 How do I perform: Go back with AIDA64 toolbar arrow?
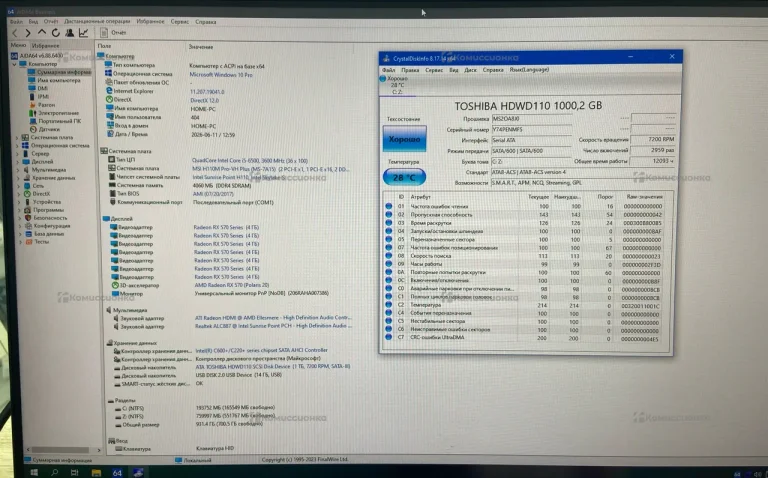coord(15,33)
